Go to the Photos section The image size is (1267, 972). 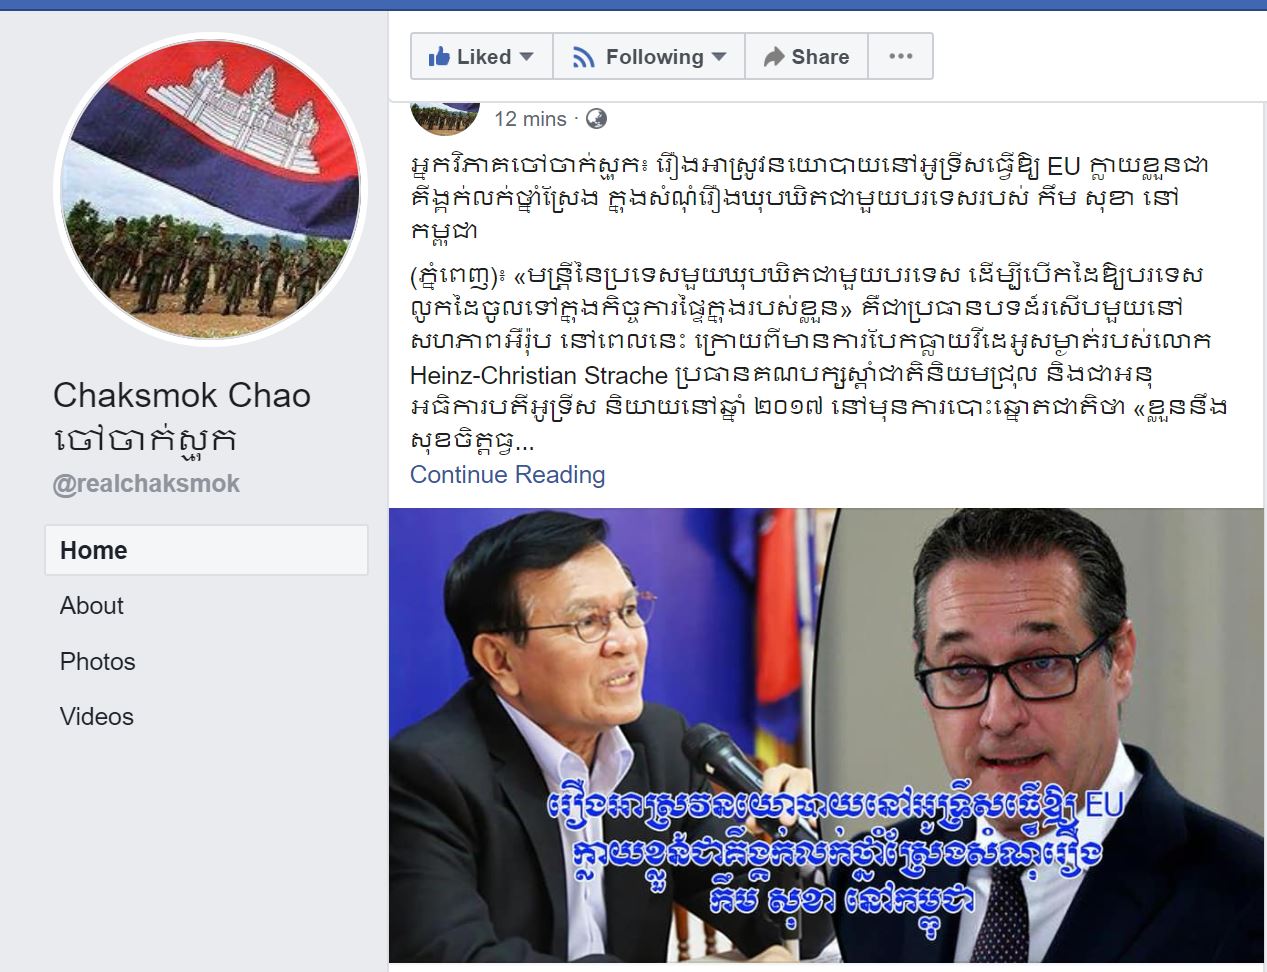[97, 662]
